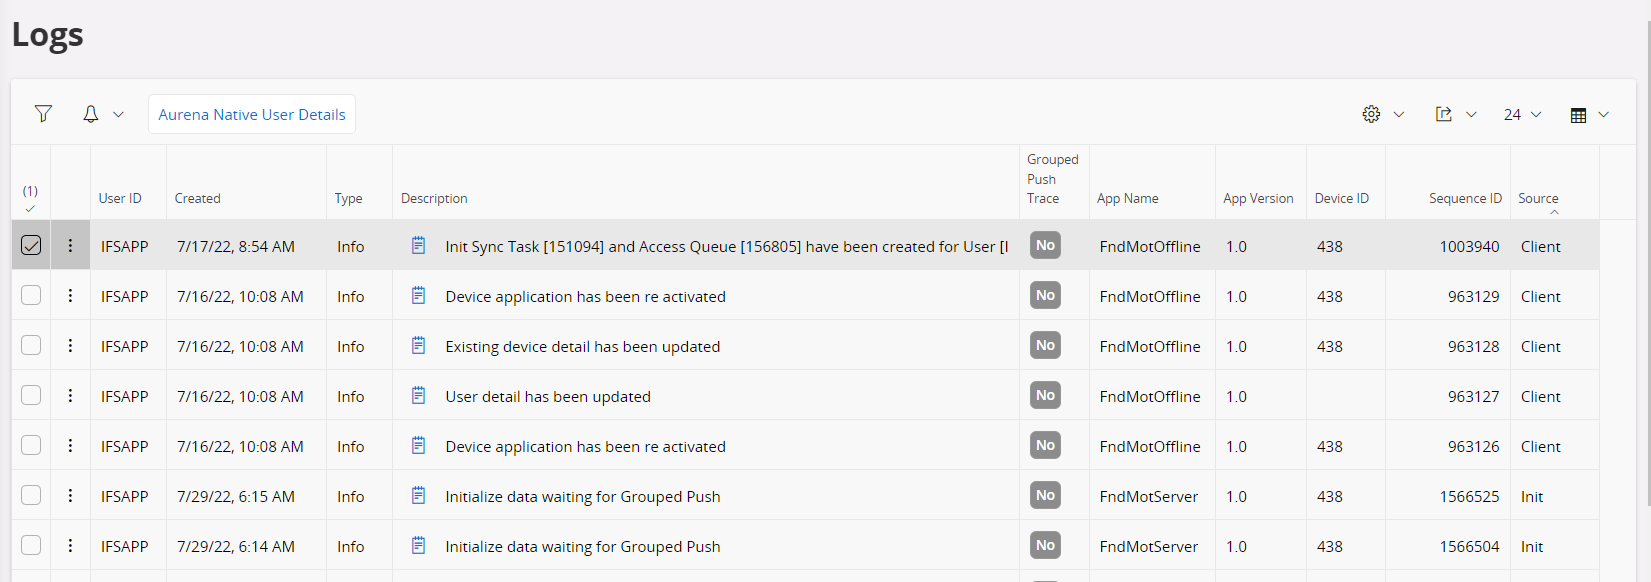1651x582 pixels.
Task: Open the filter funnel icon
Action: [x=43, y=114]
